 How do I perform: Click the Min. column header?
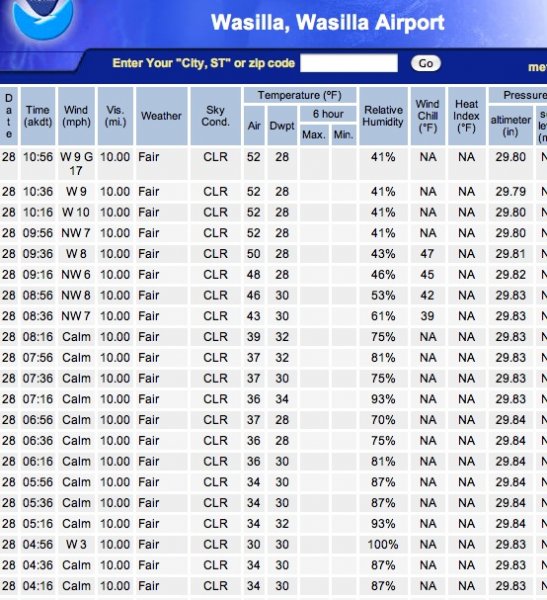coord(343,135)
